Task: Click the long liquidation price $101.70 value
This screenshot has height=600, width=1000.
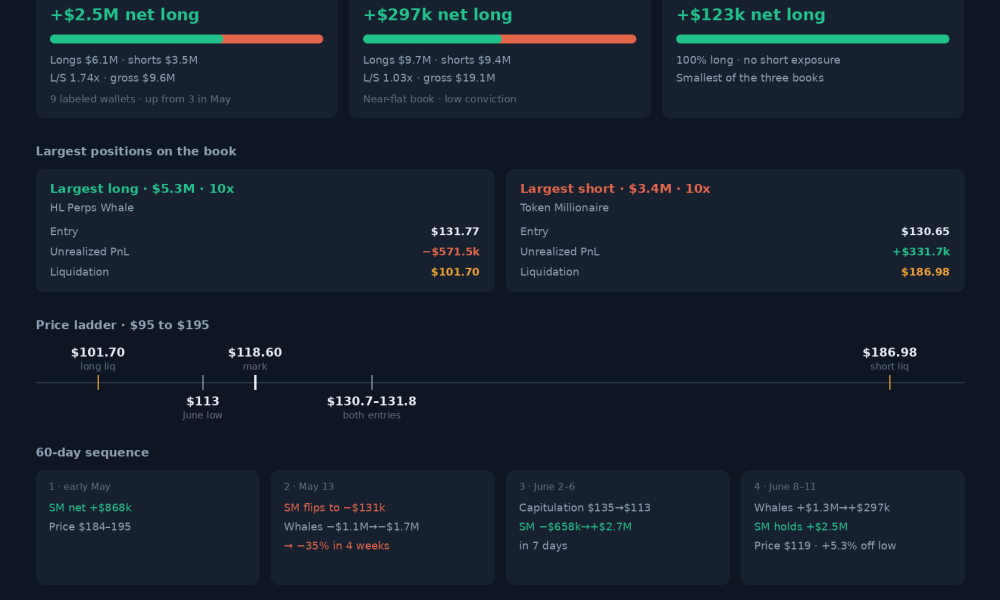Action: coord(455,272)
